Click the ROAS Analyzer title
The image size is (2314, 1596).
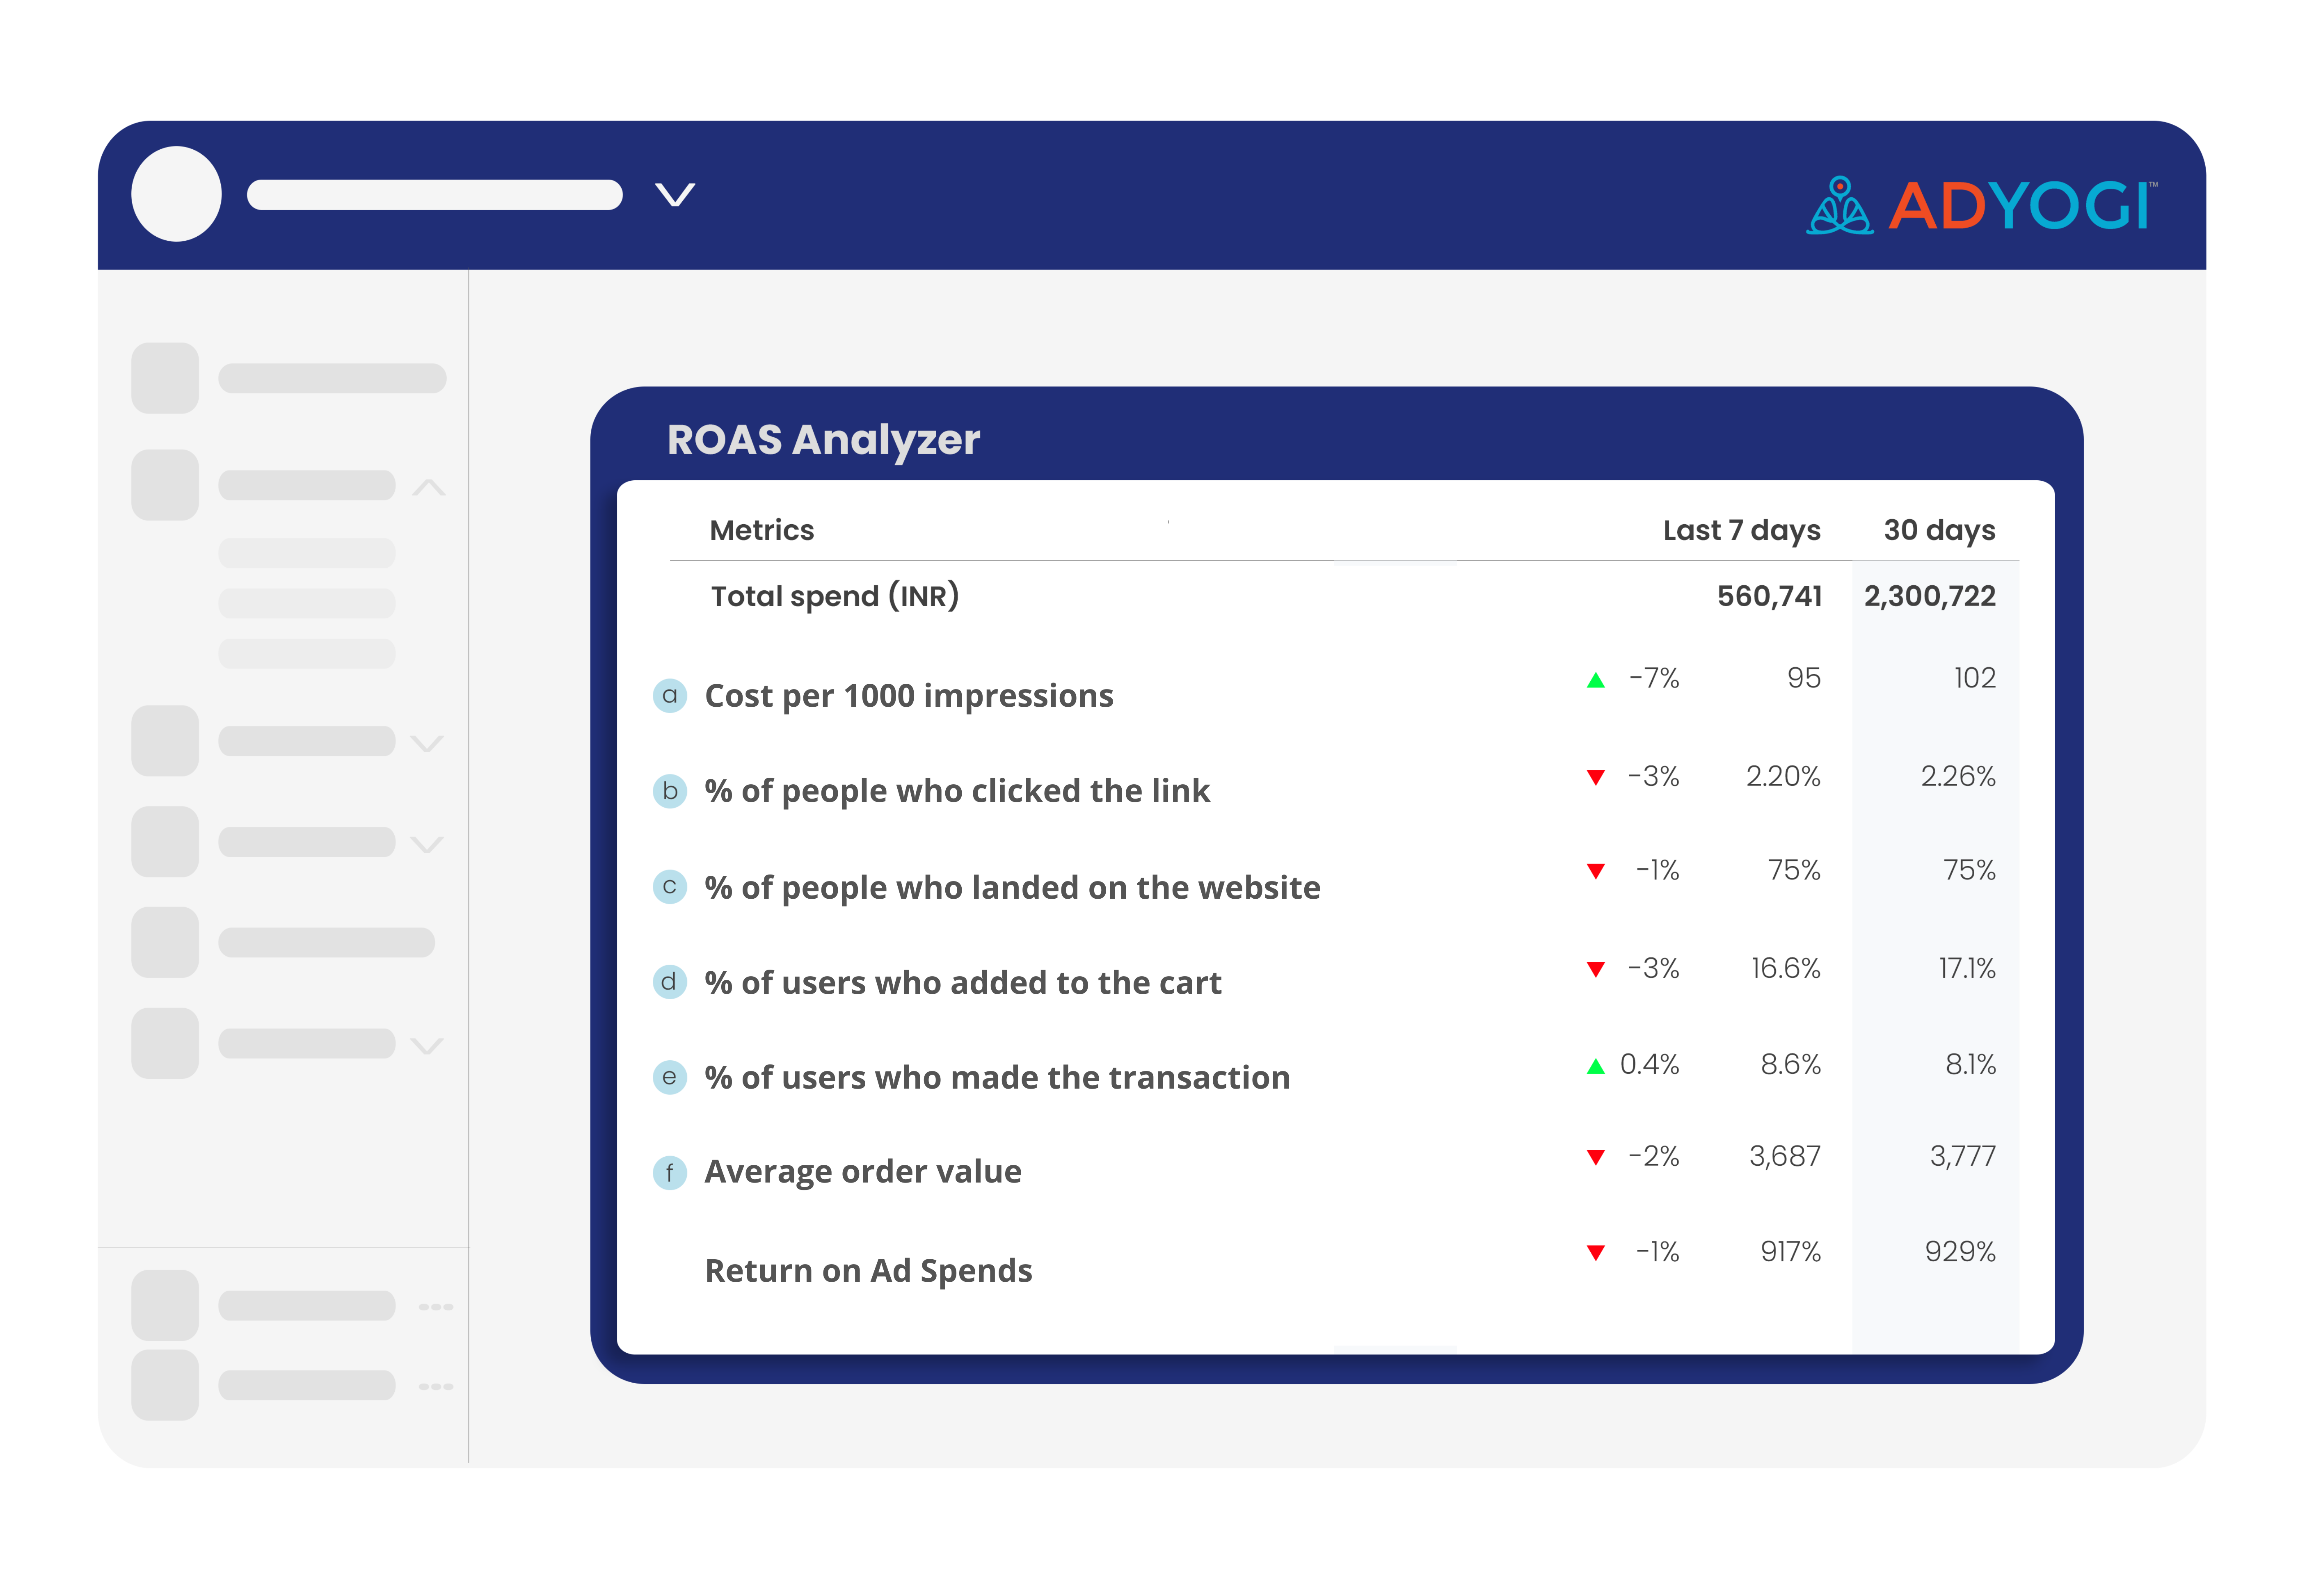coord(823,440)
